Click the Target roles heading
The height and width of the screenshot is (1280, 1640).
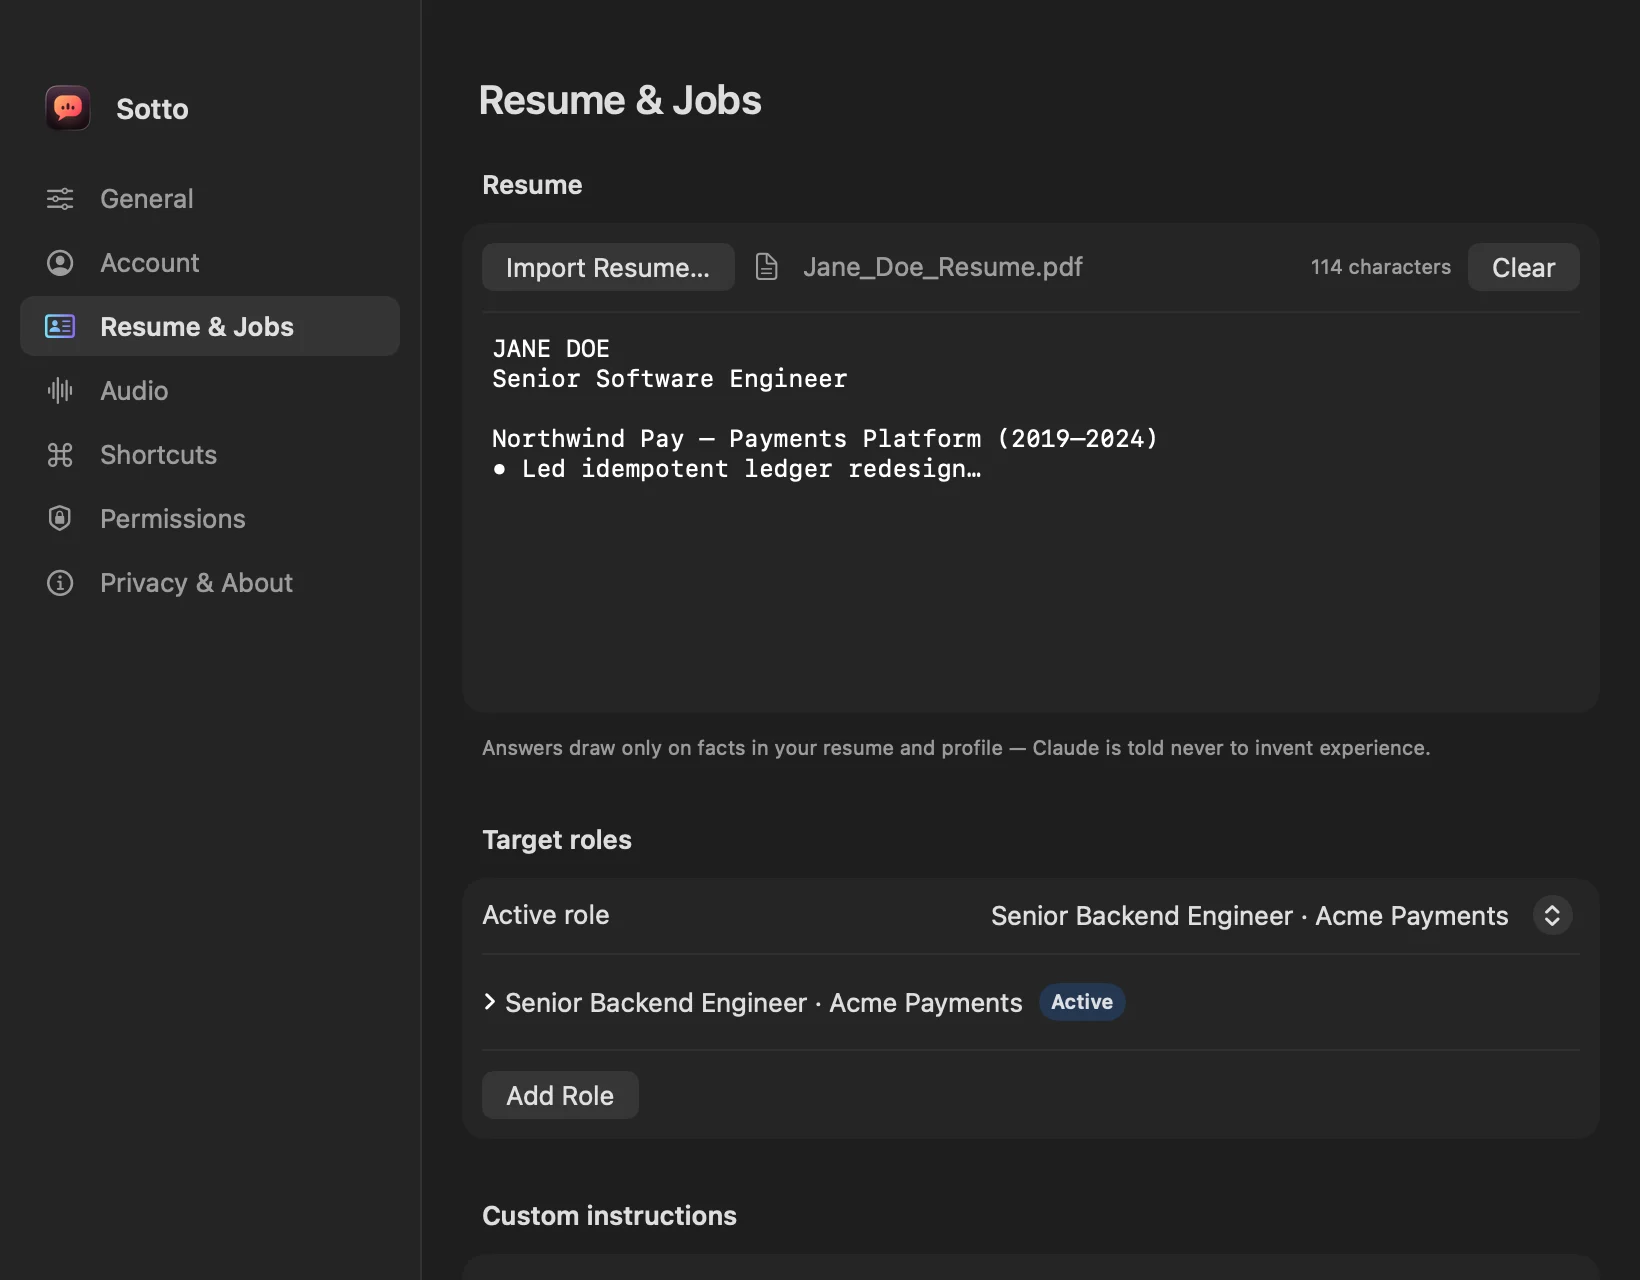point(557,840)
